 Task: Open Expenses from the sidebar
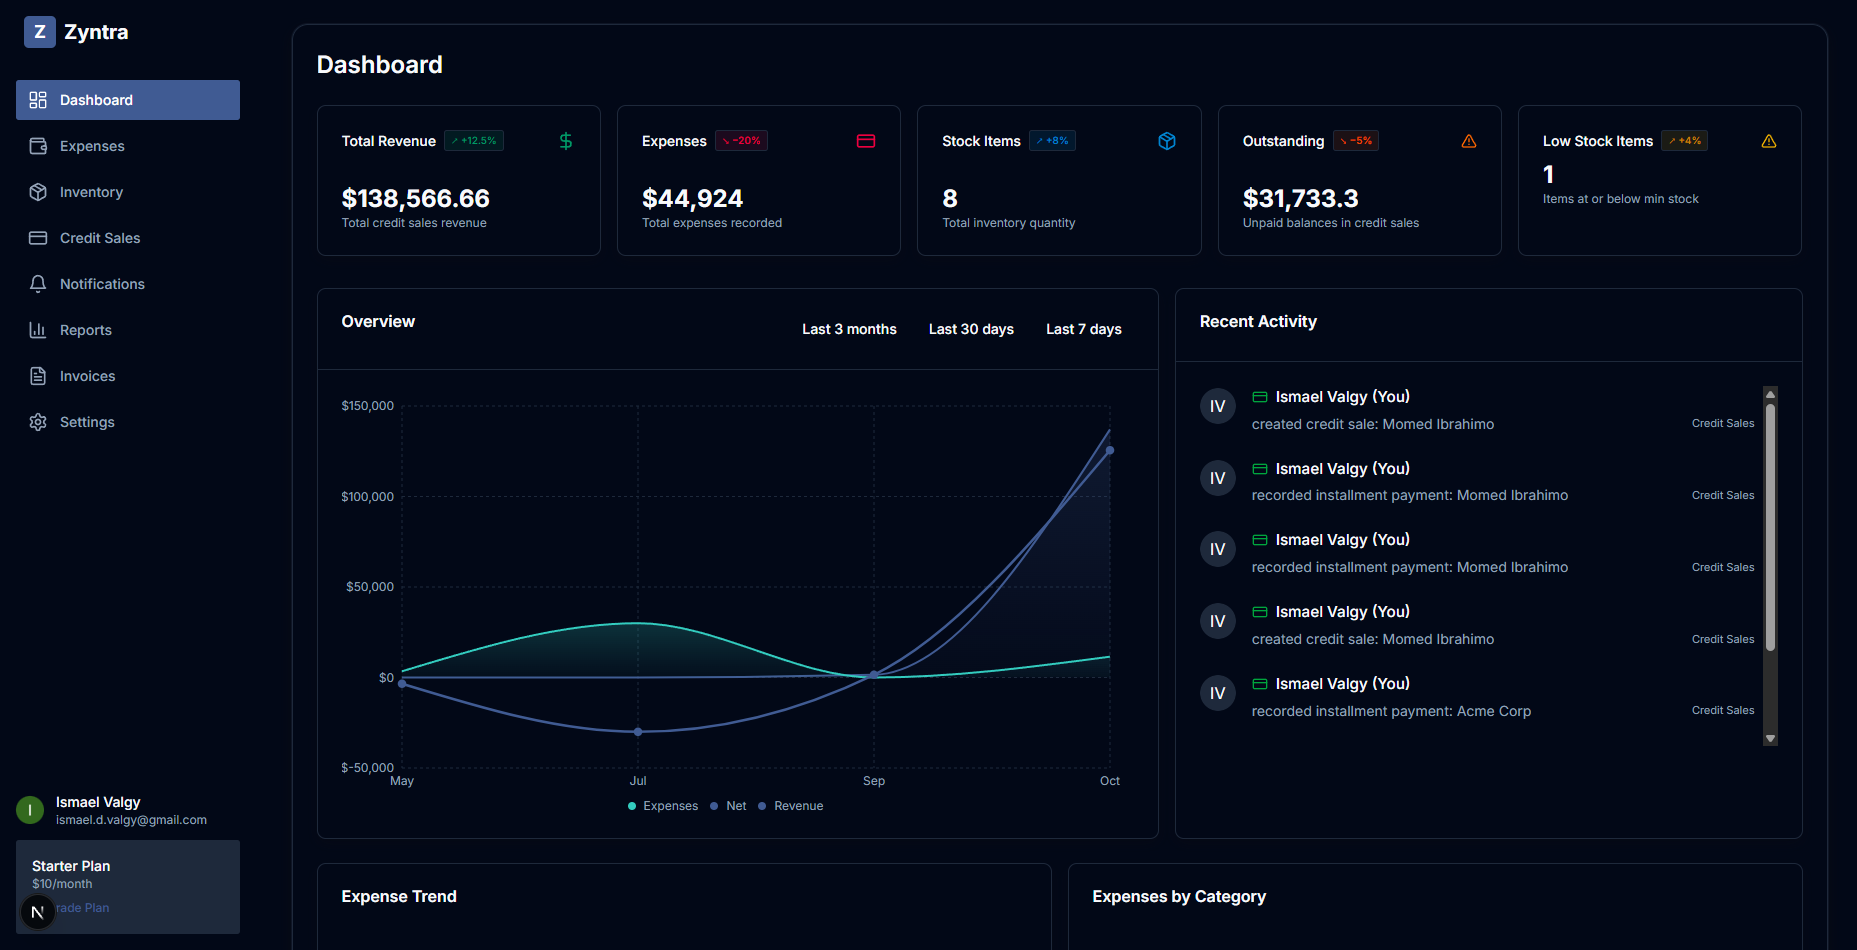tap(91, 146)
